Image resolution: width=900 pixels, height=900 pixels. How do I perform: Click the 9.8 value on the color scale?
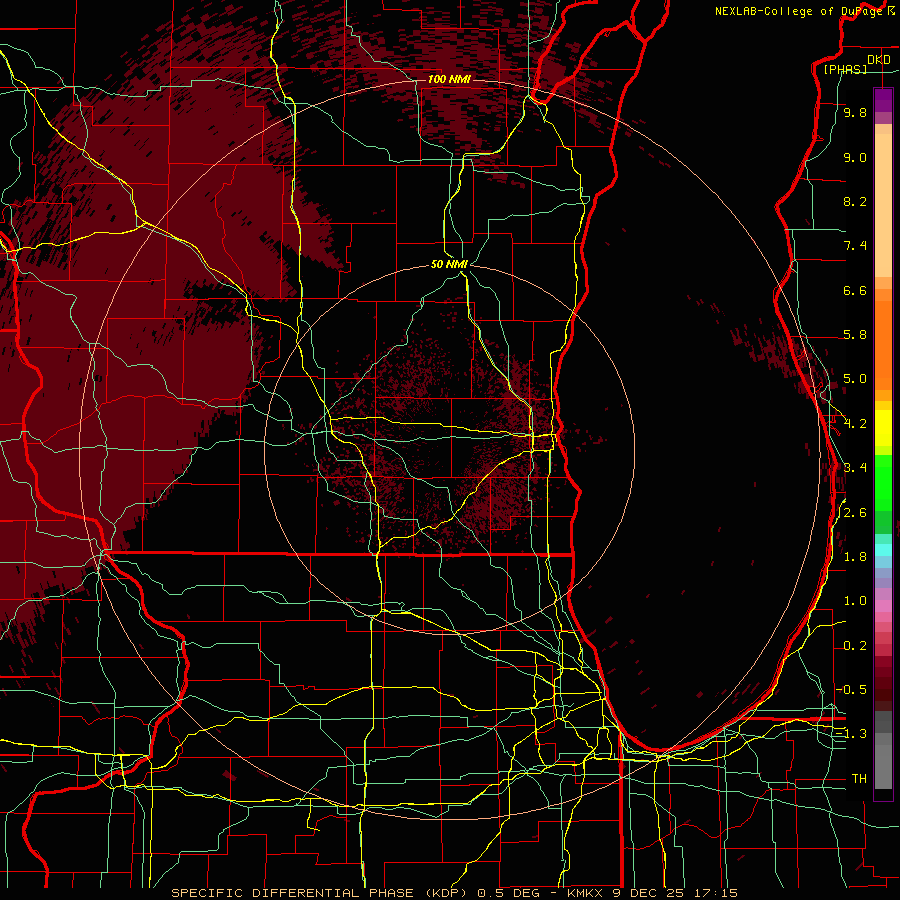pos(855,112)
